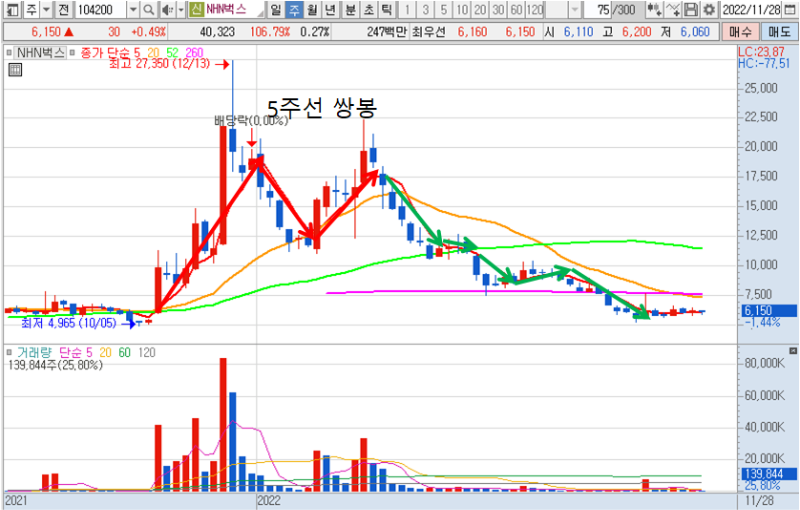
Task: Click the LC:23,87 indicator text
Action: [761, 52]
